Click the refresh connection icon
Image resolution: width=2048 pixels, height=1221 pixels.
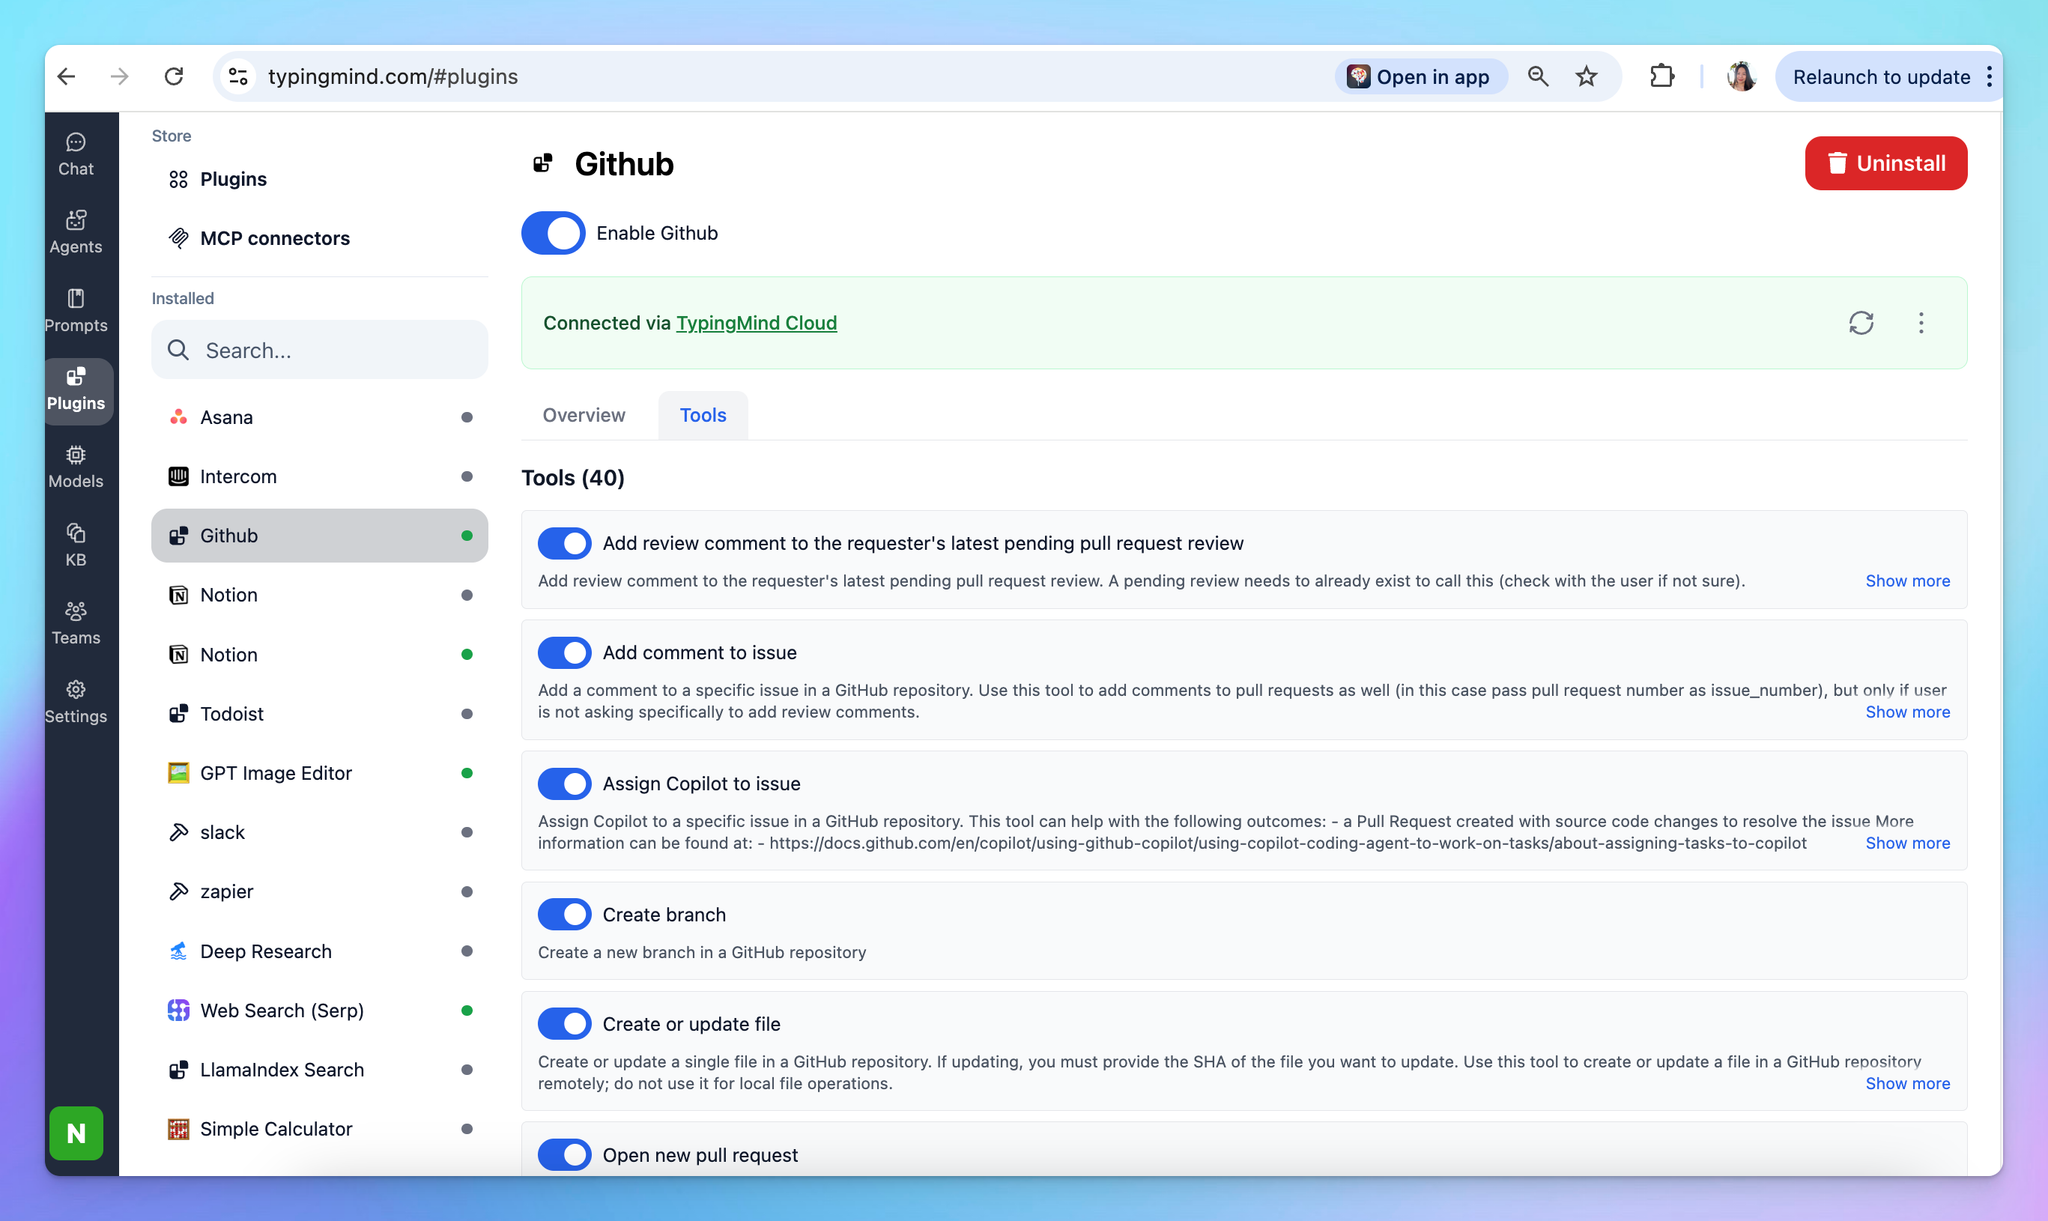point(1860,323)
